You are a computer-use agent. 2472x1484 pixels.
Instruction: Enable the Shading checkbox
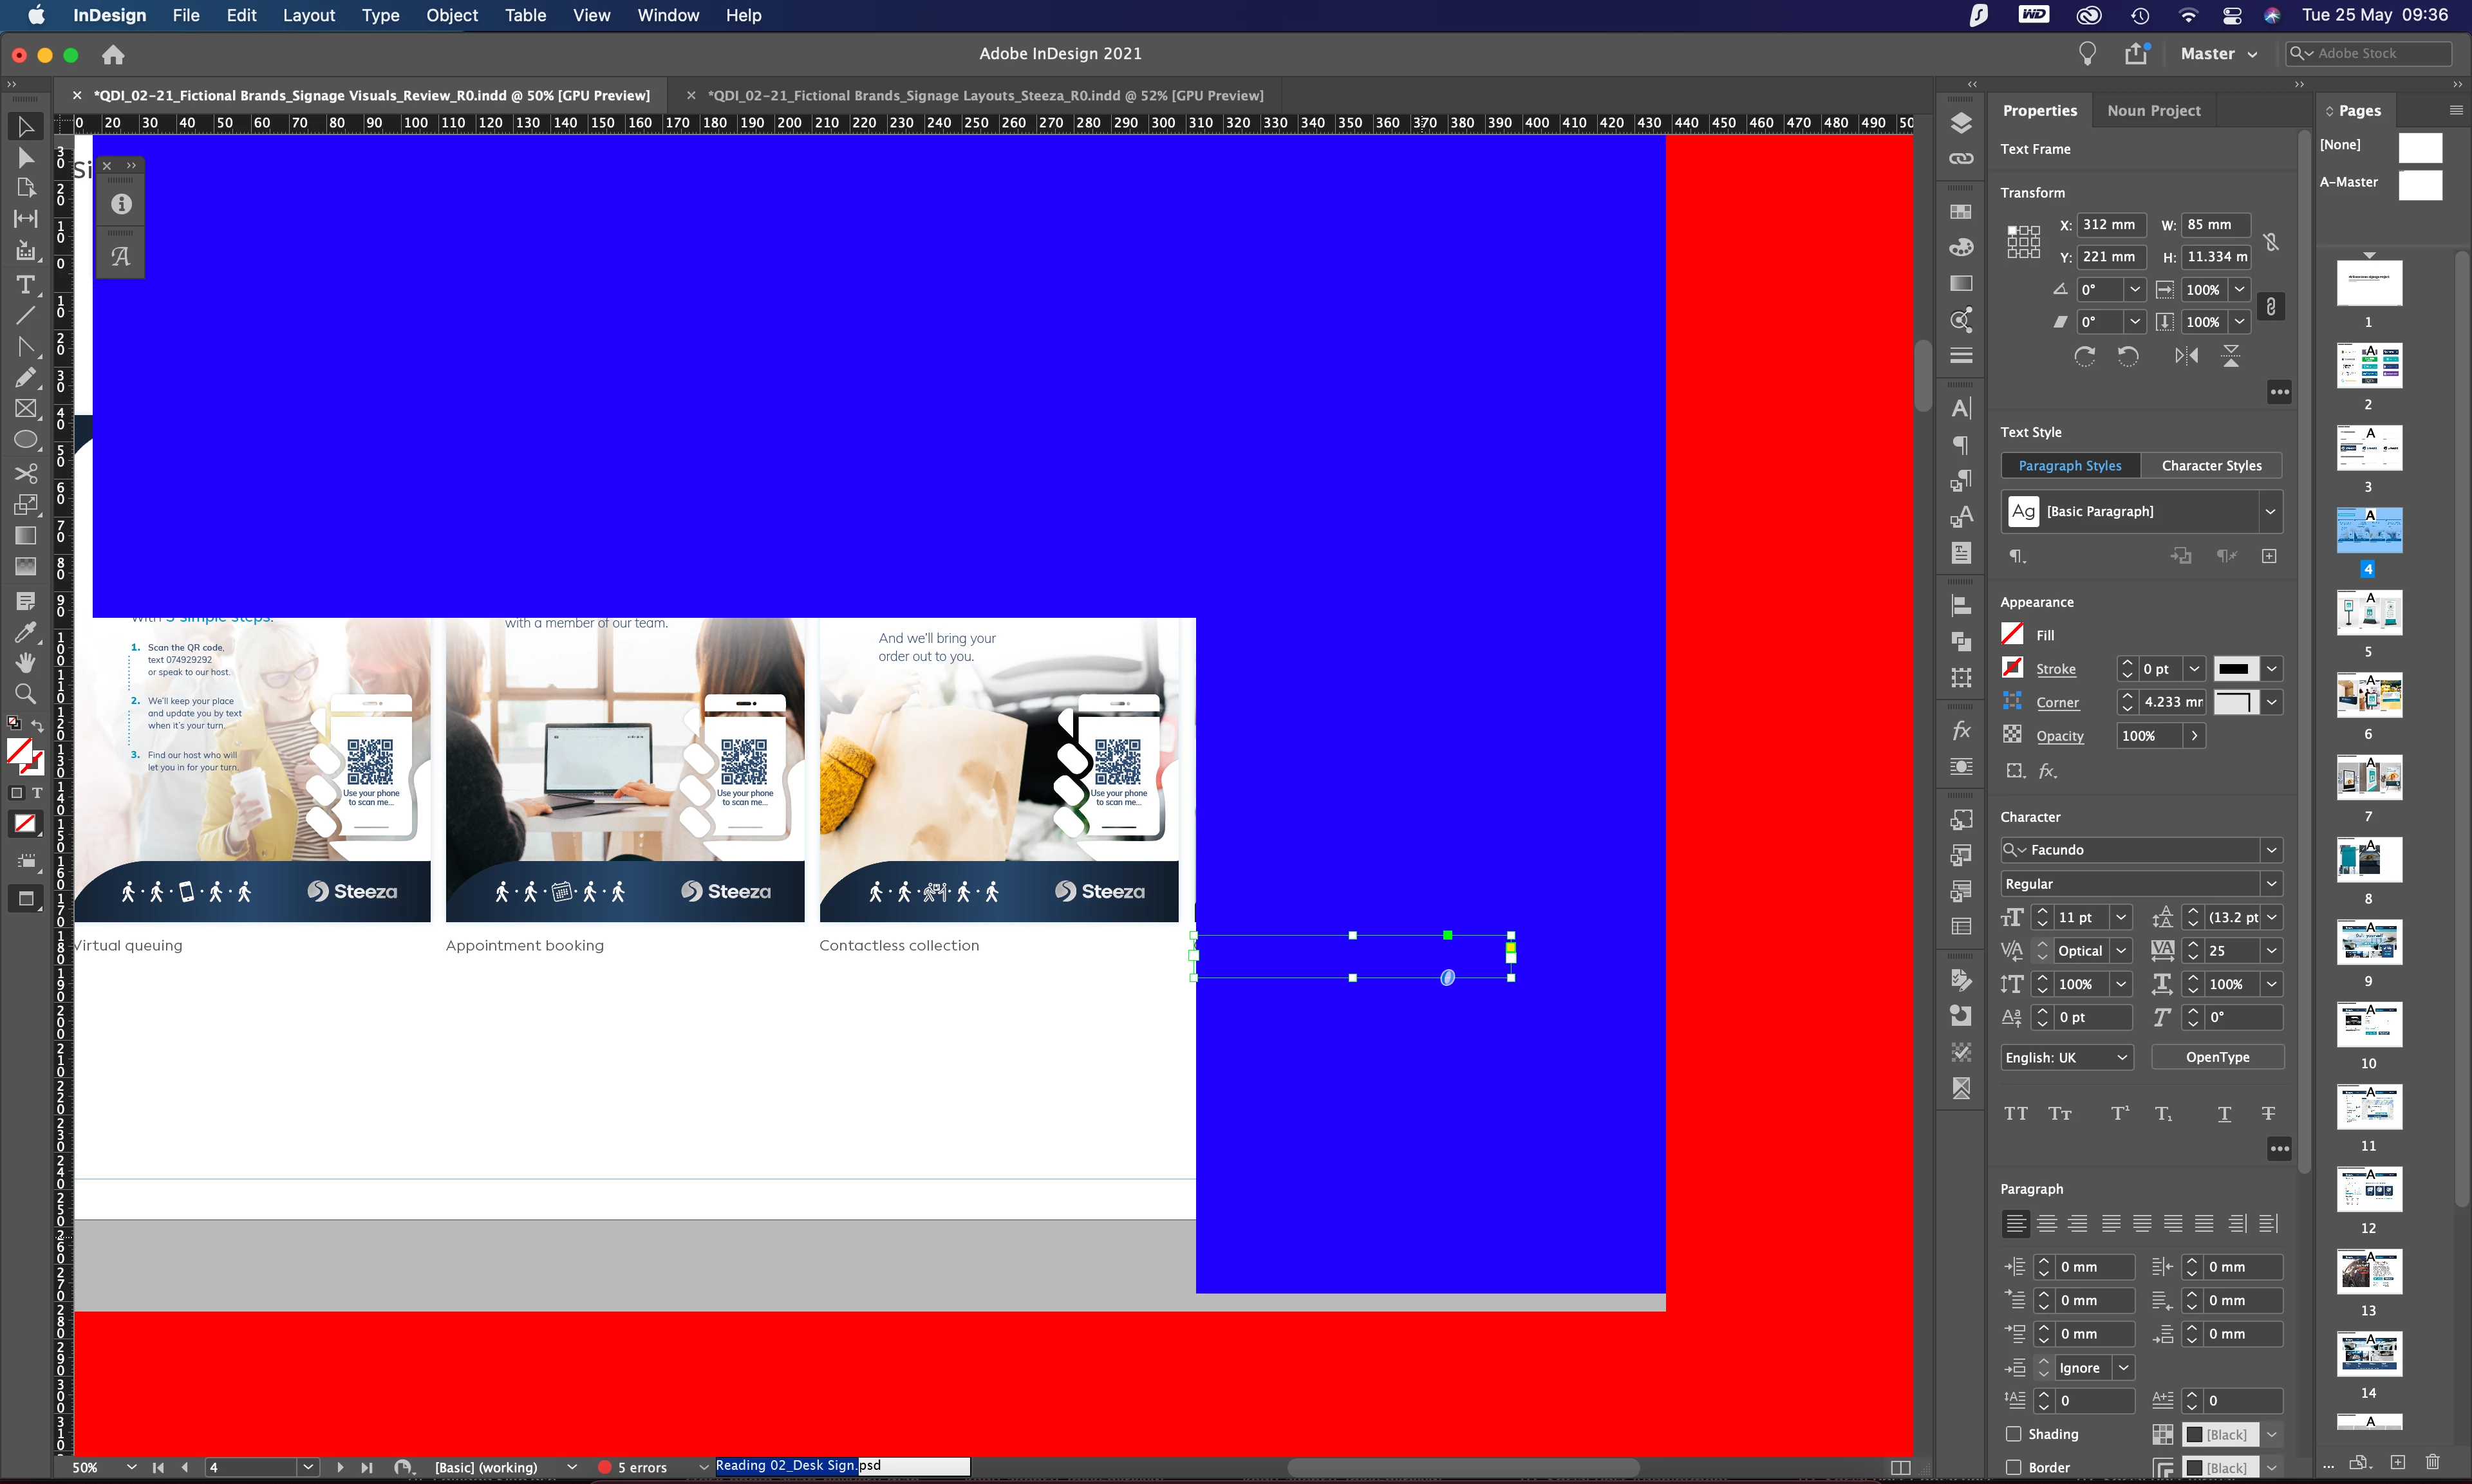pos(2014,1434)
